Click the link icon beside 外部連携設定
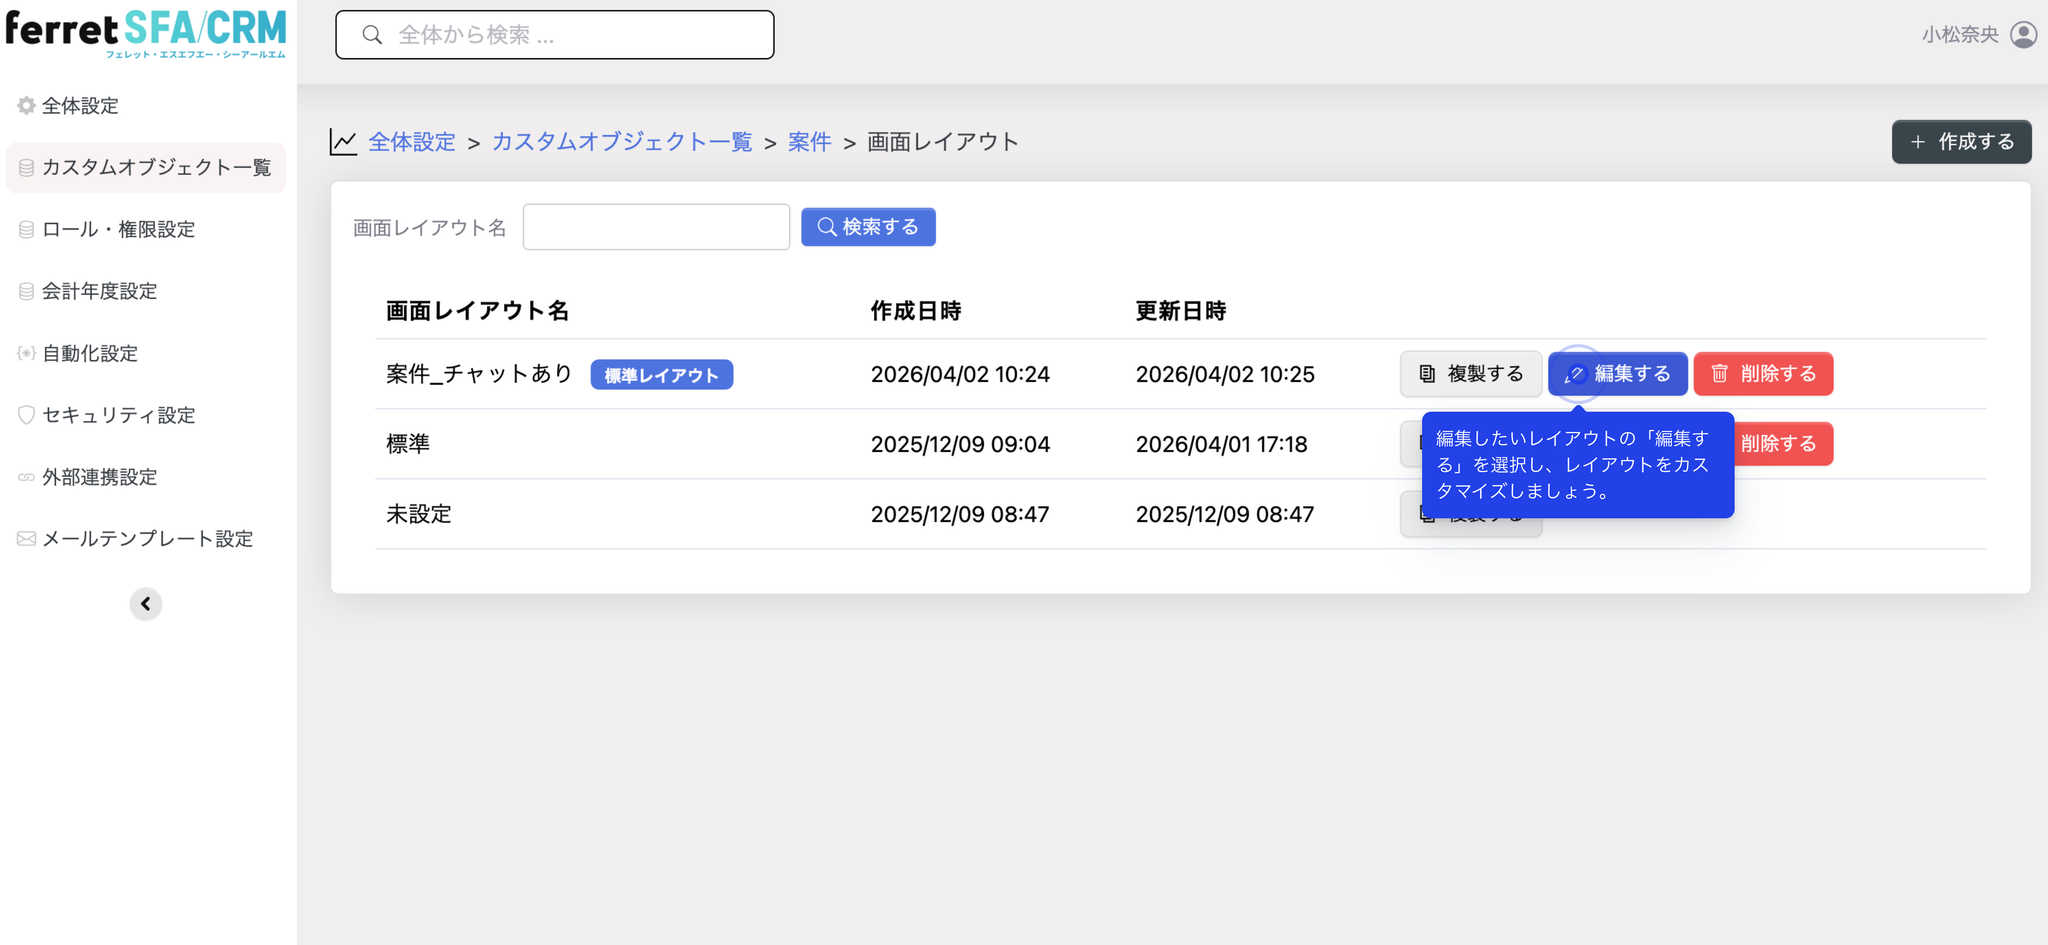This screenshot has height=945, width=2048. click(27, 477)
